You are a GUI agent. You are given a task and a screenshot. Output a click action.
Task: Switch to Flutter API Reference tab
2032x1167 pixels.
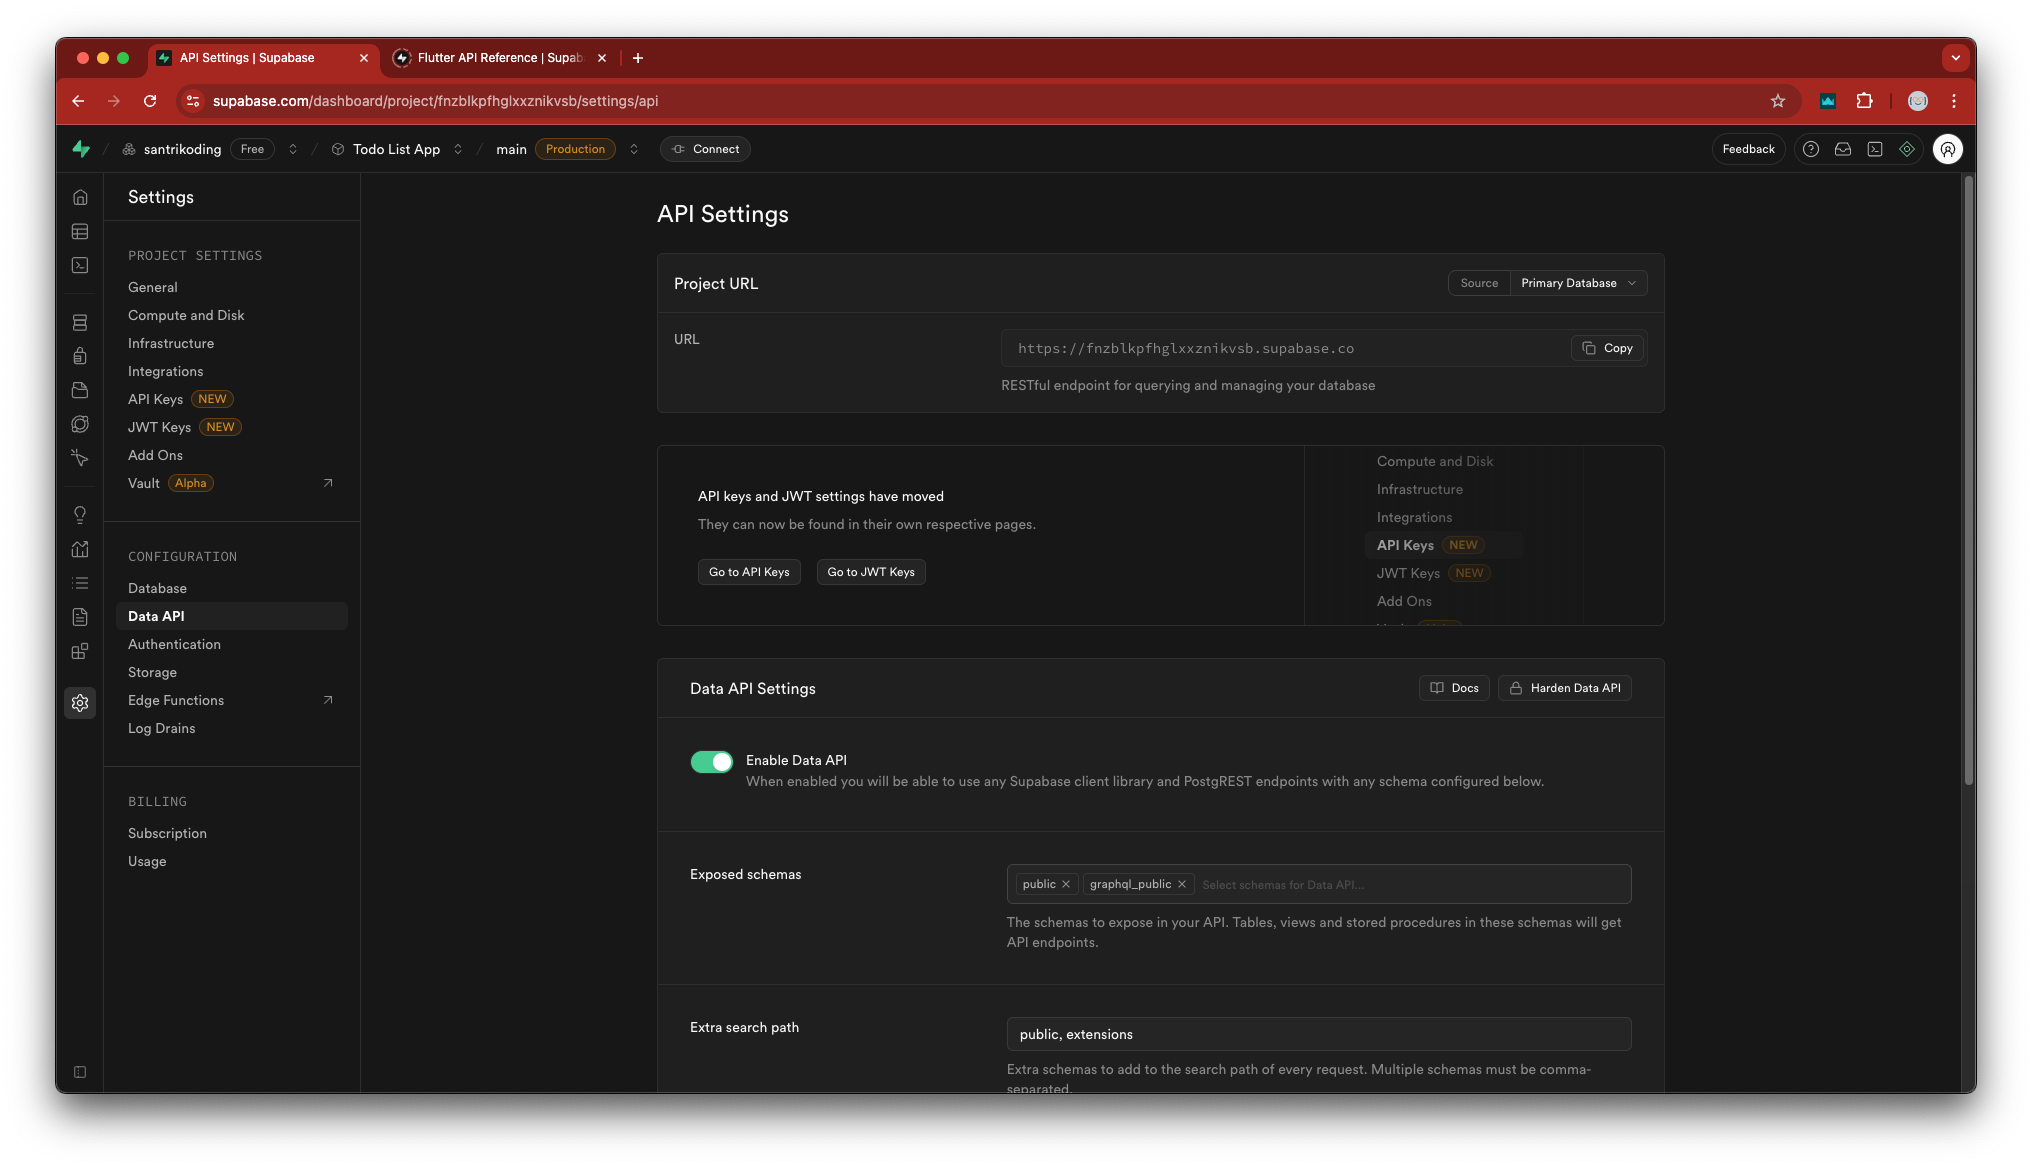(498, 58)
